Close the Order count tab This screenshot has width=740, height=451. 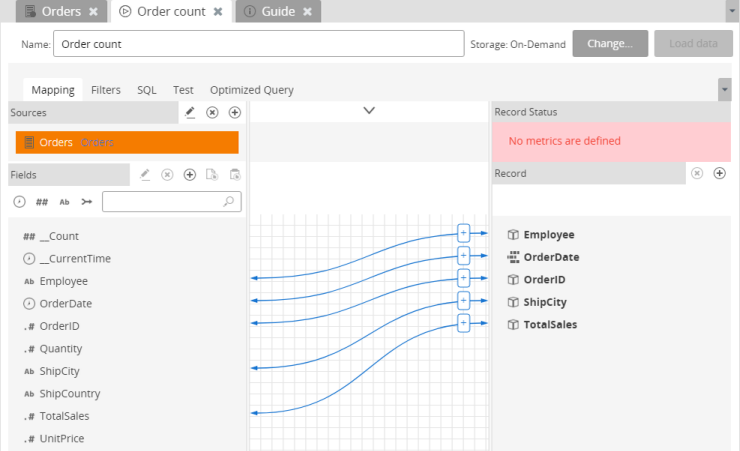point(218,11)
